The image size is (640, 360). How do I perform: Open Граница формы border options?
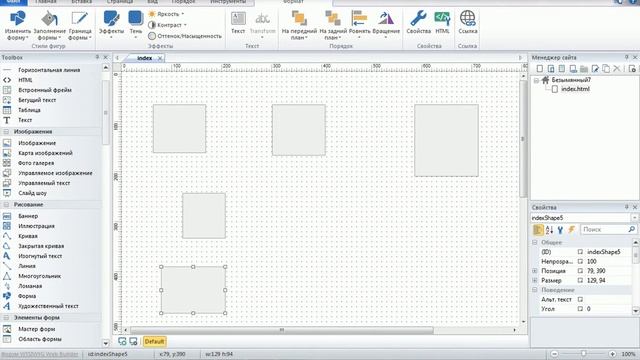point(80,25)
